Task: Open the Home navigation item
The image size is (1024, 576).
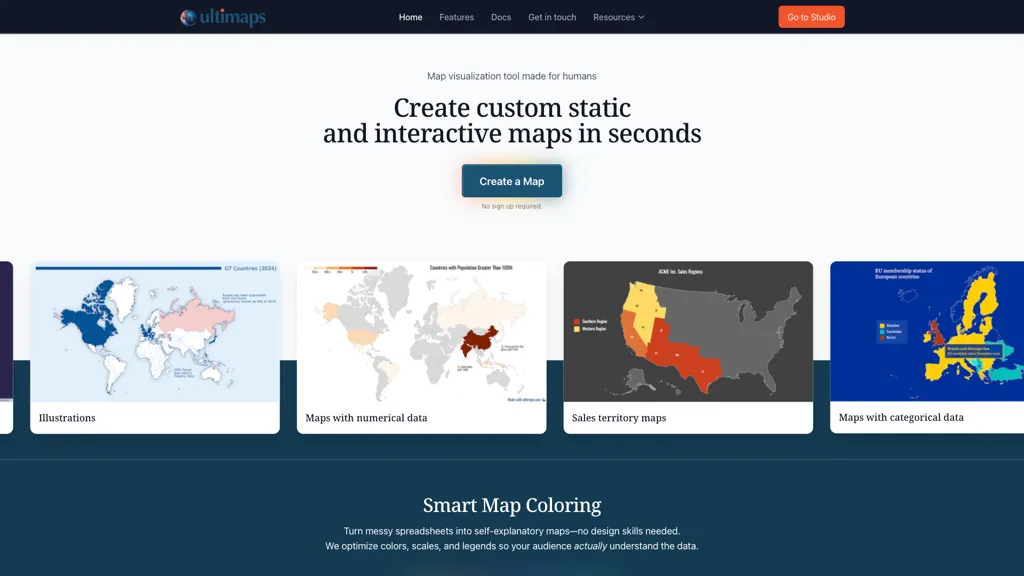Action: 410,17
